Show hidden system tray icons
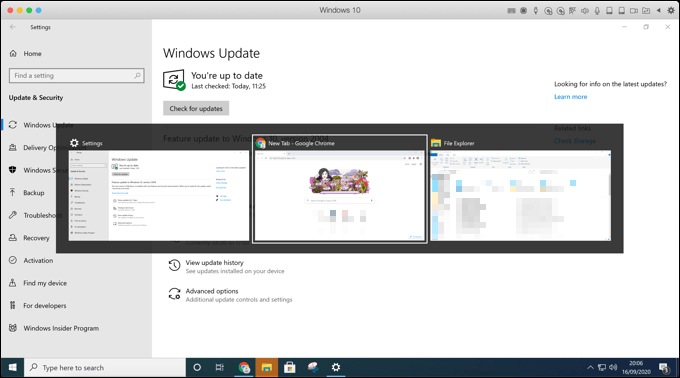The image size is (680, 378). pos(590,368)
